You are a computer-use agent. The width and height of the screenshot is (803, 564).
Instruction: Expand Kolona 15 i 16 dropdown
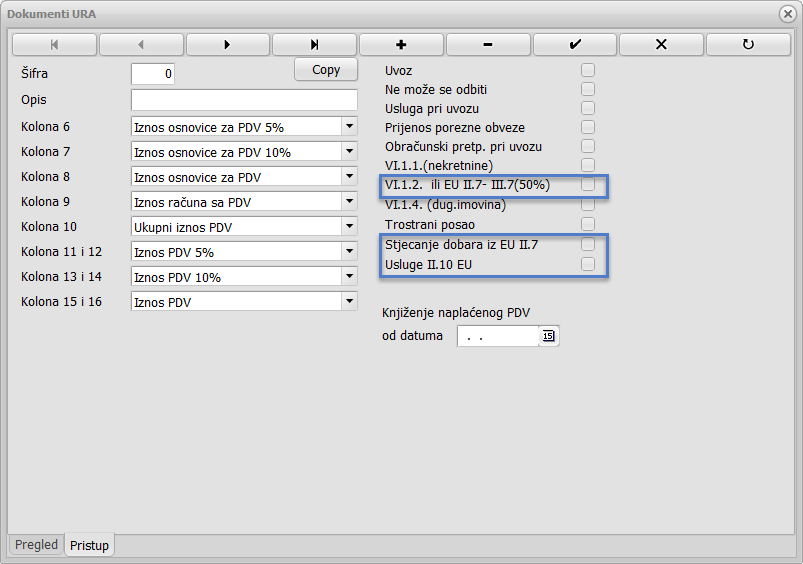[349, 301]
